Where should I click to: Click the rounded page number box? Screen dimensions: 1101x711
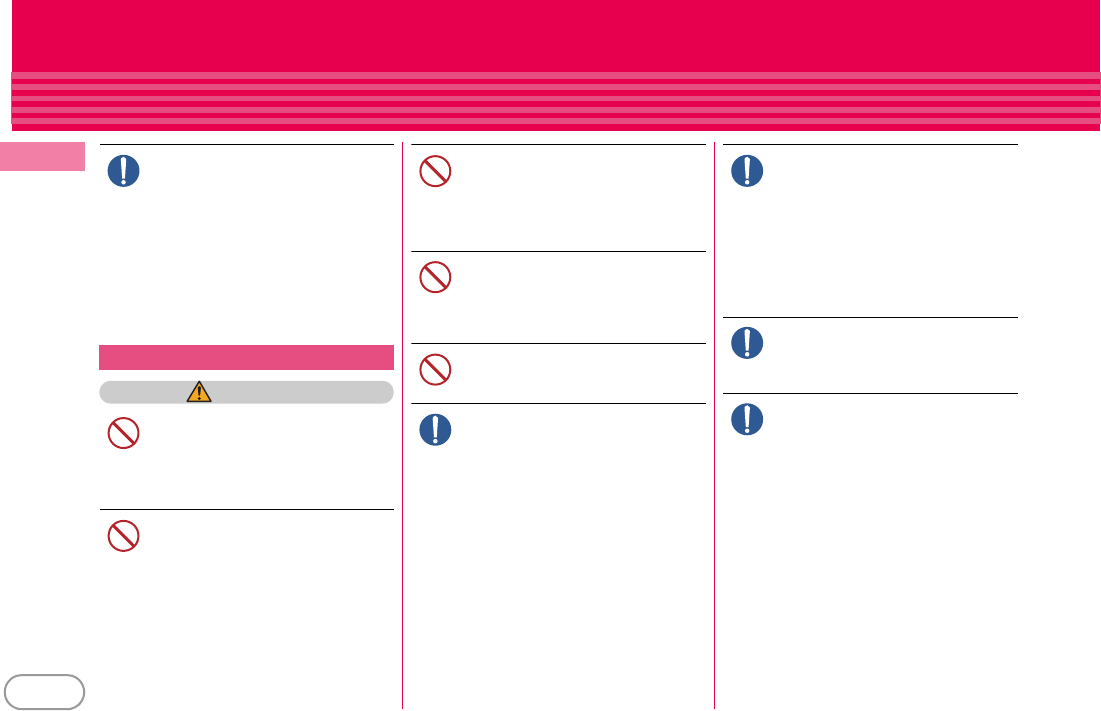point(44,692)
